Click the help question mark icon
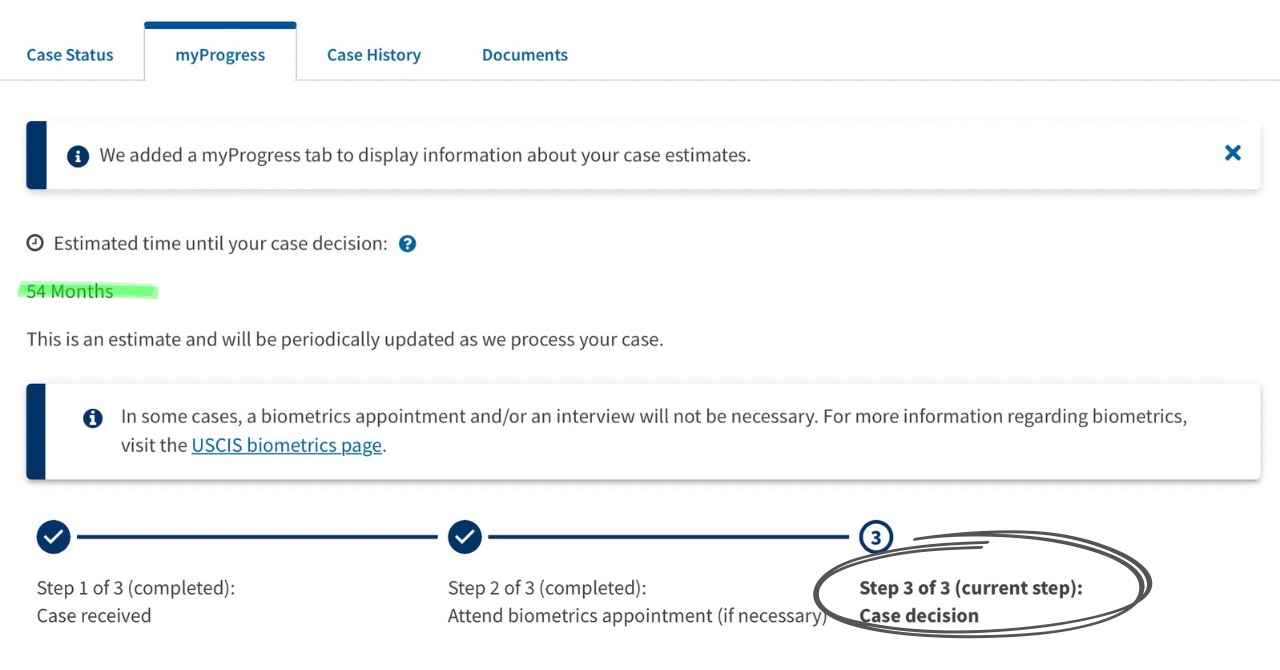 [407, 244]
